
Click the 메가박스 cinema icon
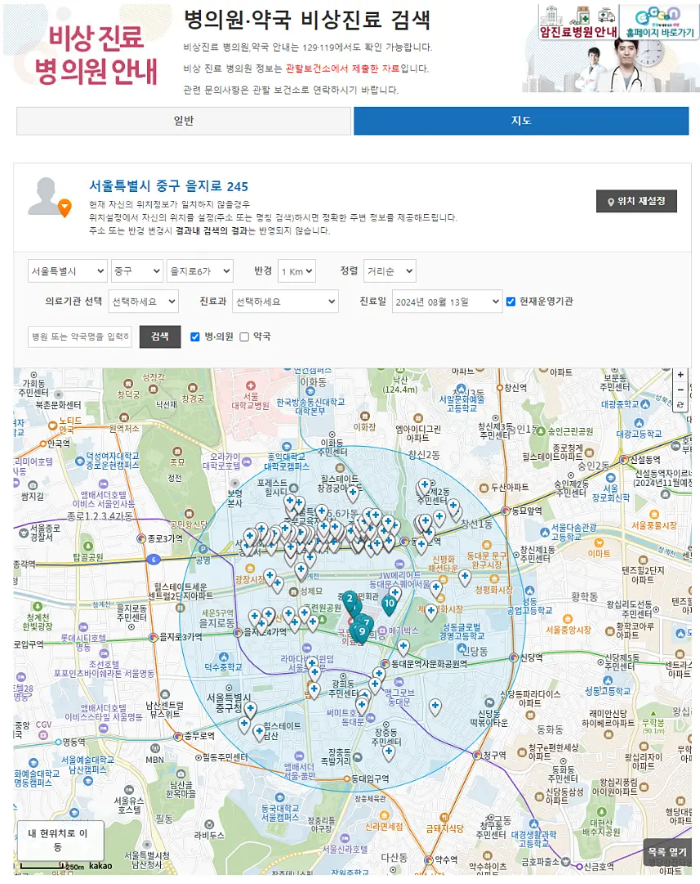point(382,630)
